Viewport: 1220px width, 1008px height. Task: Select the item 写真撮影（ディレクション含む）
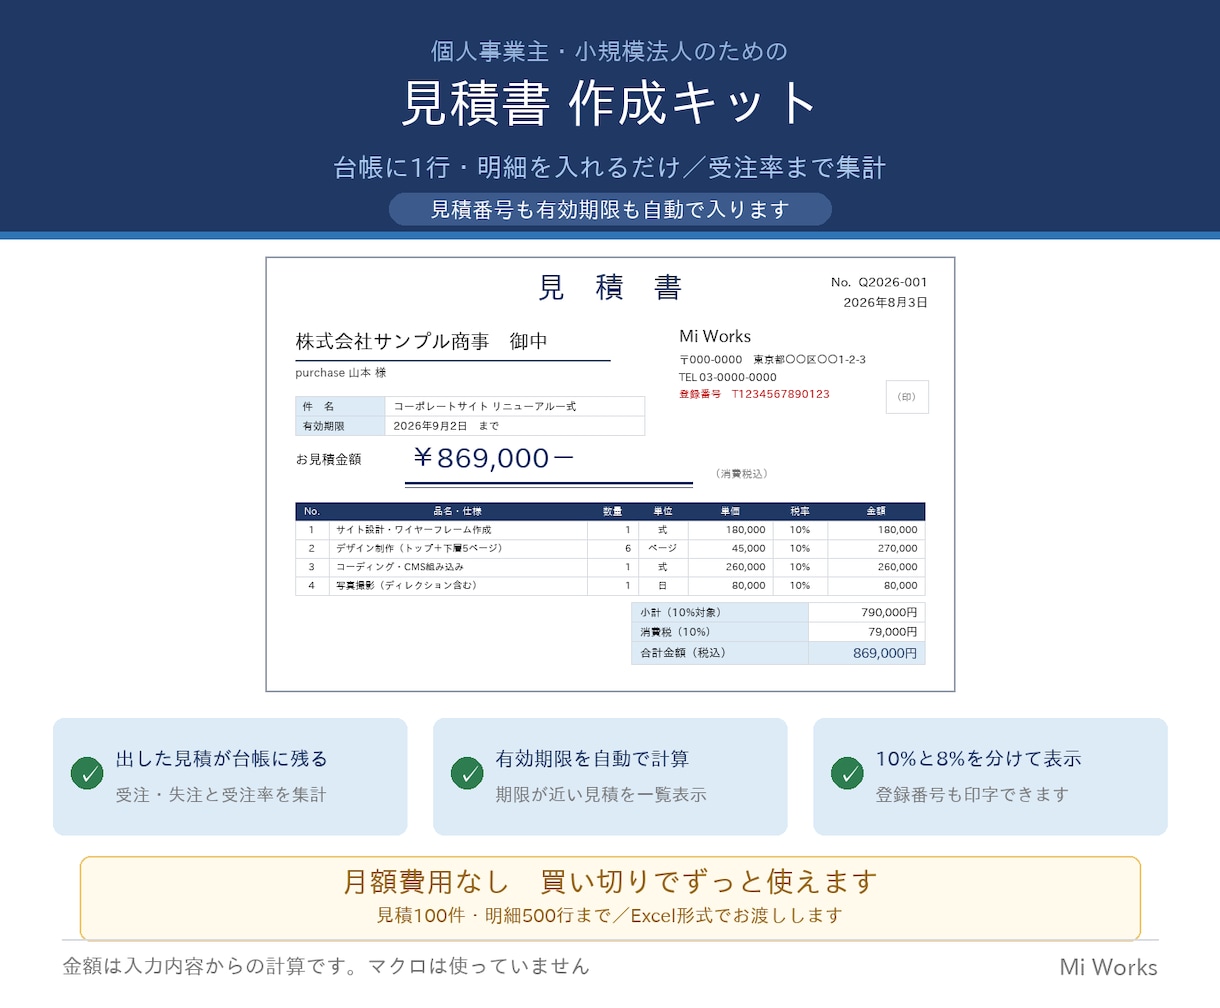(407, 585)
